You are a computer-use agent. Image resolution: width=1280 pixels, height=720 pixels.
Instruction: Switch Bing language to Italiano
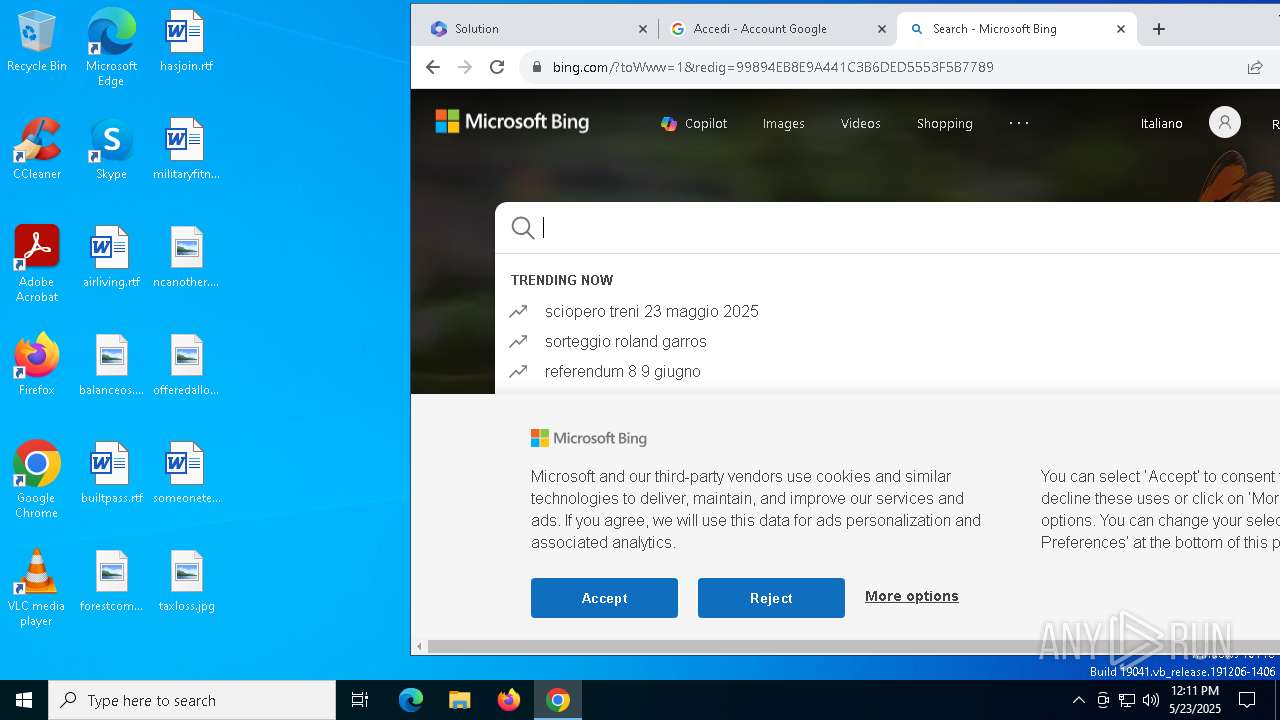click(x=1161, y=123)
